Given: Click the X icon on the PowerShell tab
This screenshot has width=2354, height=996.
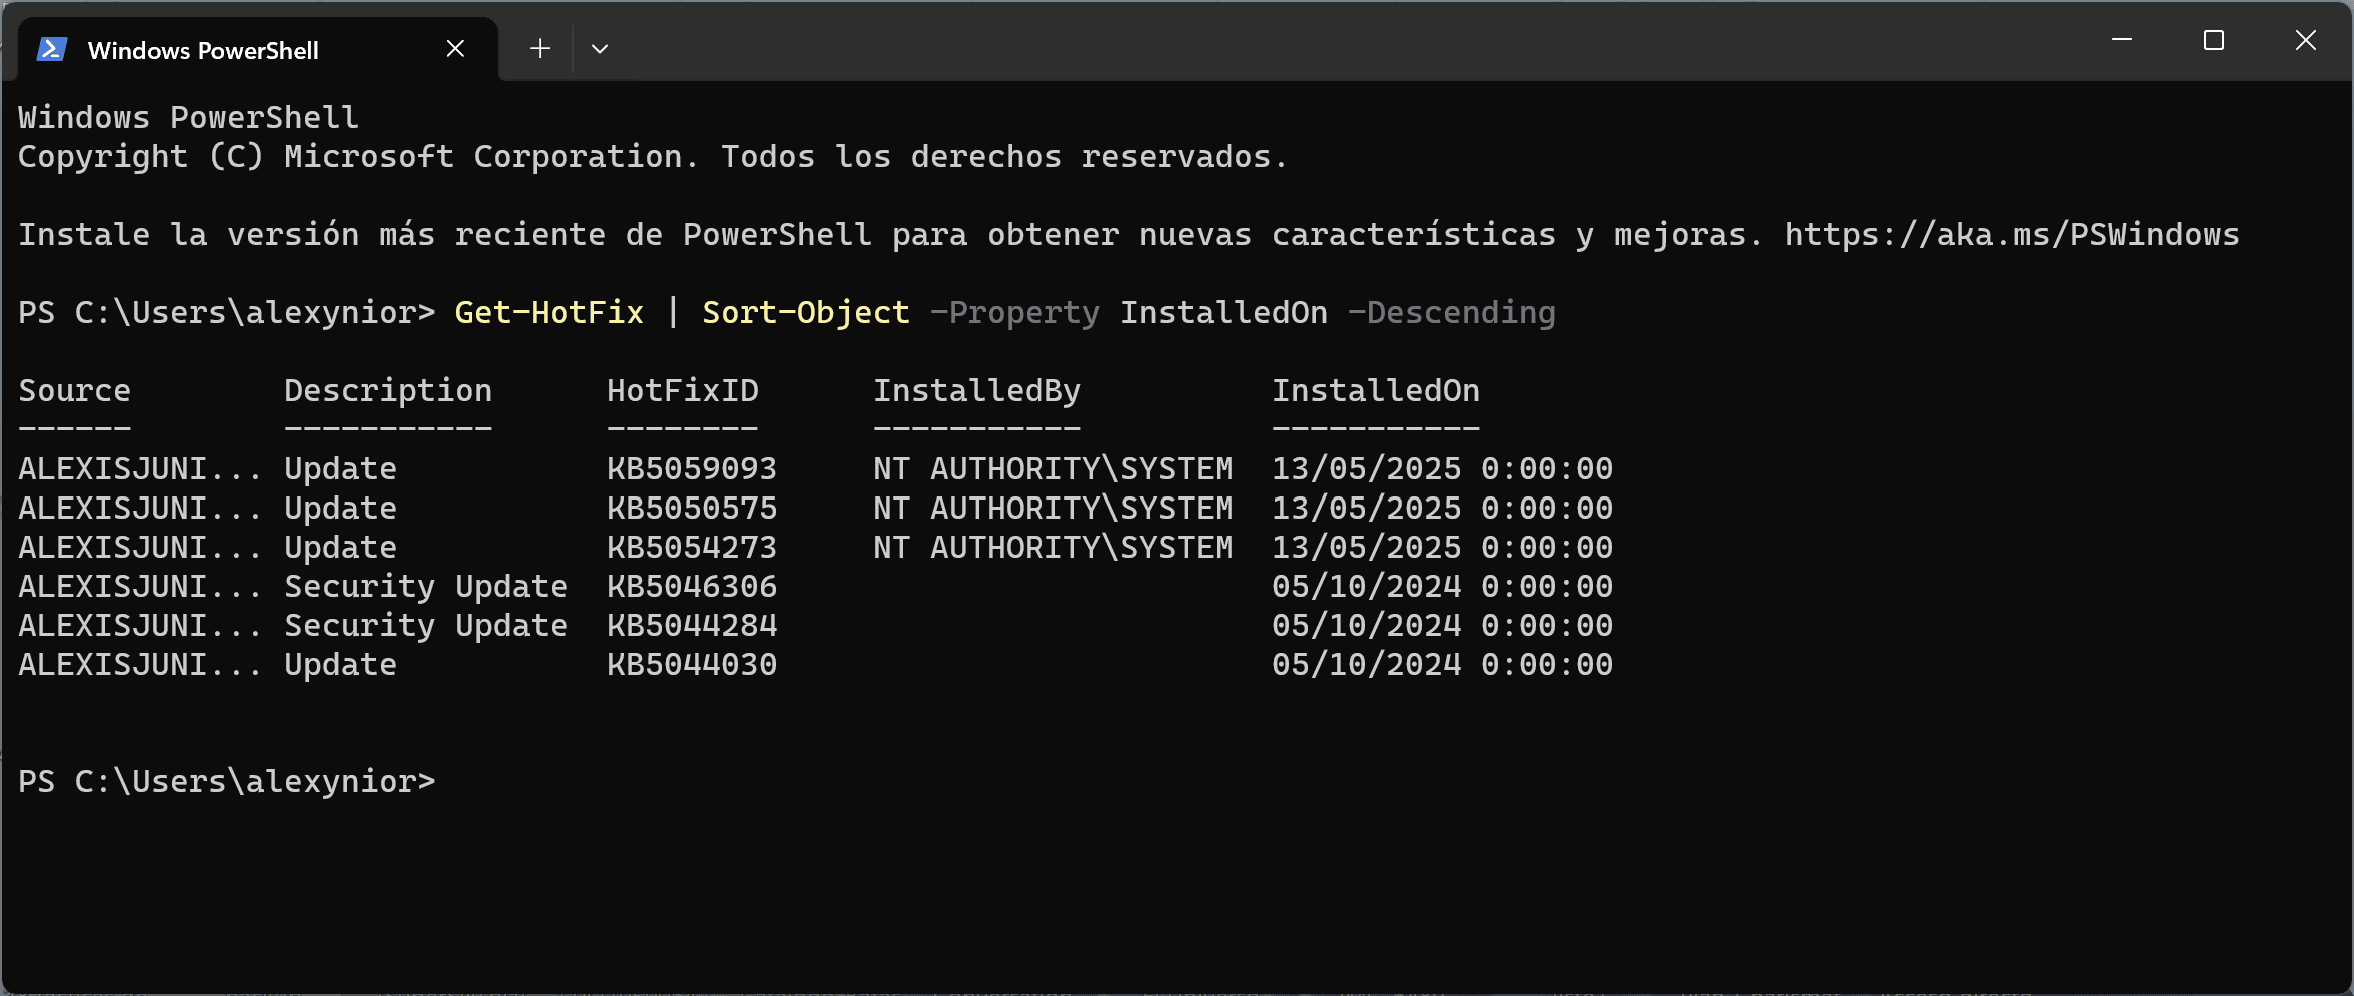Looking at the screenshot, I should 456,47.
